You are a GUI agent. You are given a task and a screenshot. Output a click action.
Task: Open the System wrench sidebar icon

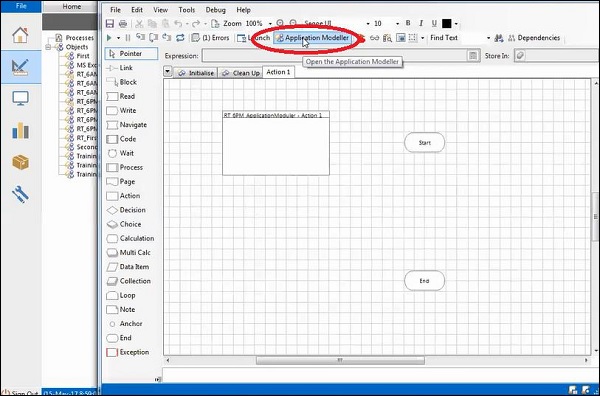[20, 194]
